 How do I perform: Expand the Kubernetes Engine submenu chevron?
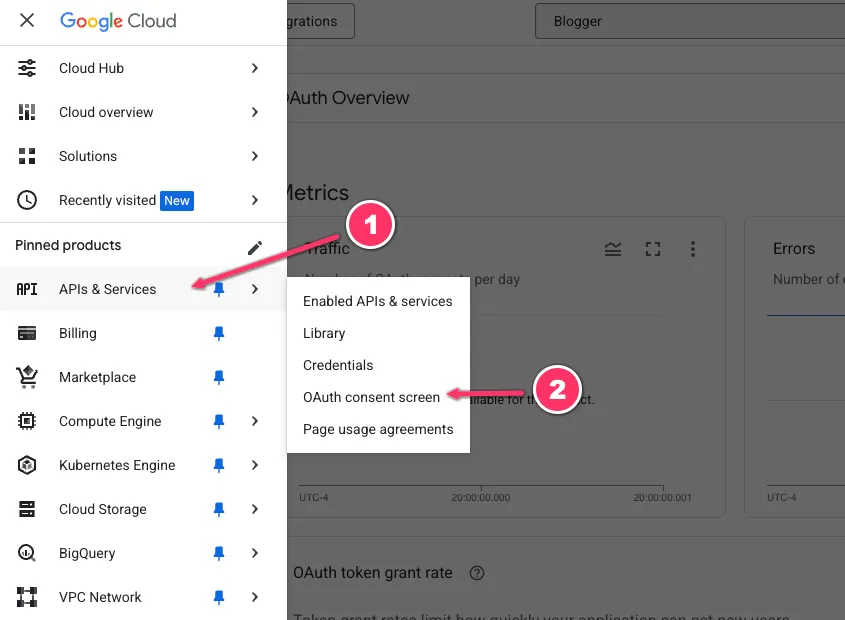(x=255, y=465)
